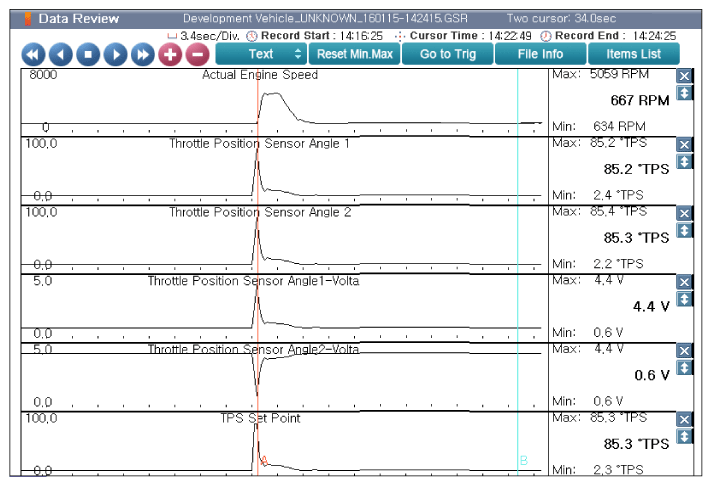Adjust scale arrows for TPS Set Point graph
Image resolution: width=712 pixels, height=486 pixels.
coord(684,435)
